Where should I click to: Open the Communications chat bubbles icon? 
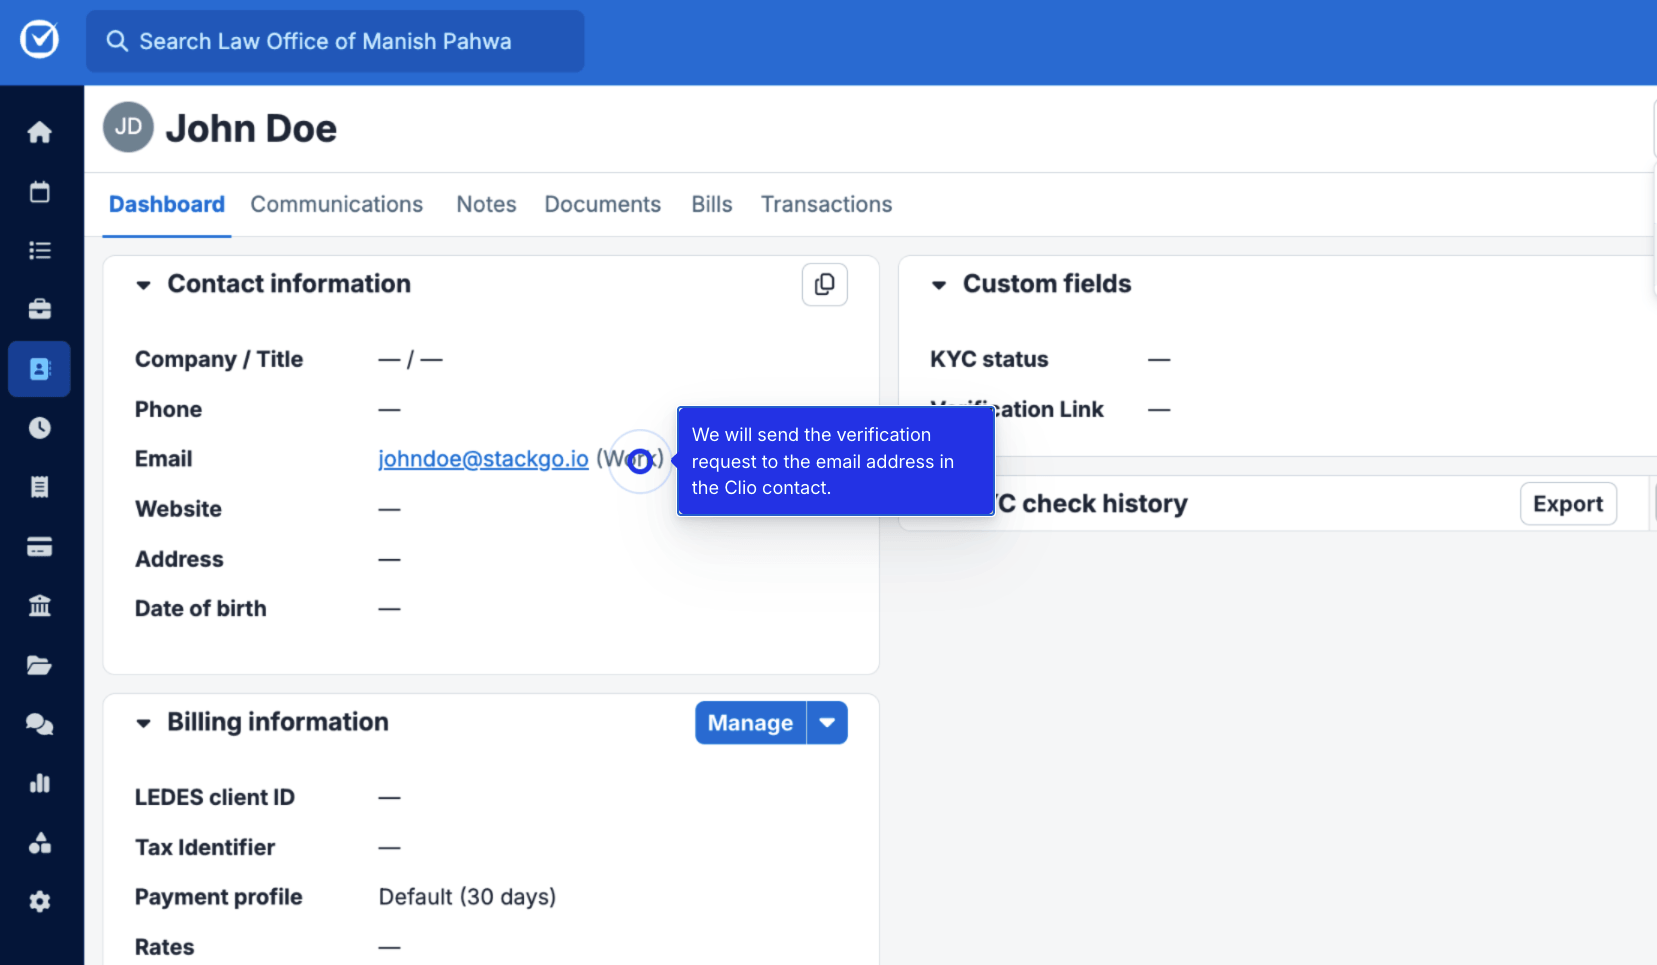(x=39, y=724)
